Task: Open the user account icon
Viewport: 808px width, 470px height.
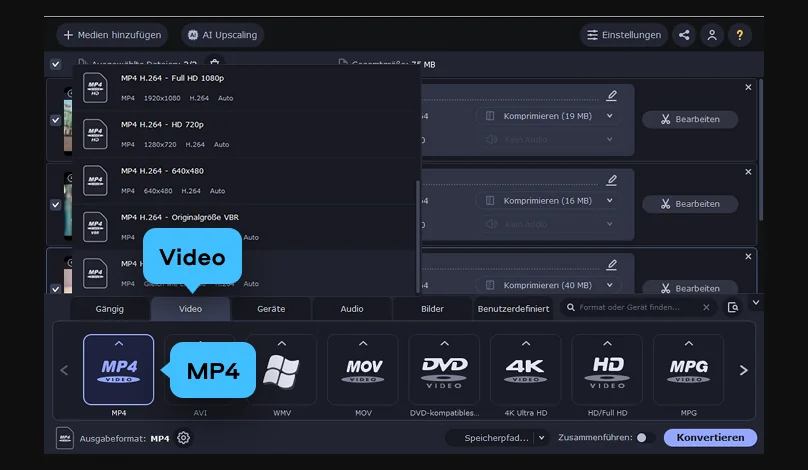Action: click(x=711, y=35)
